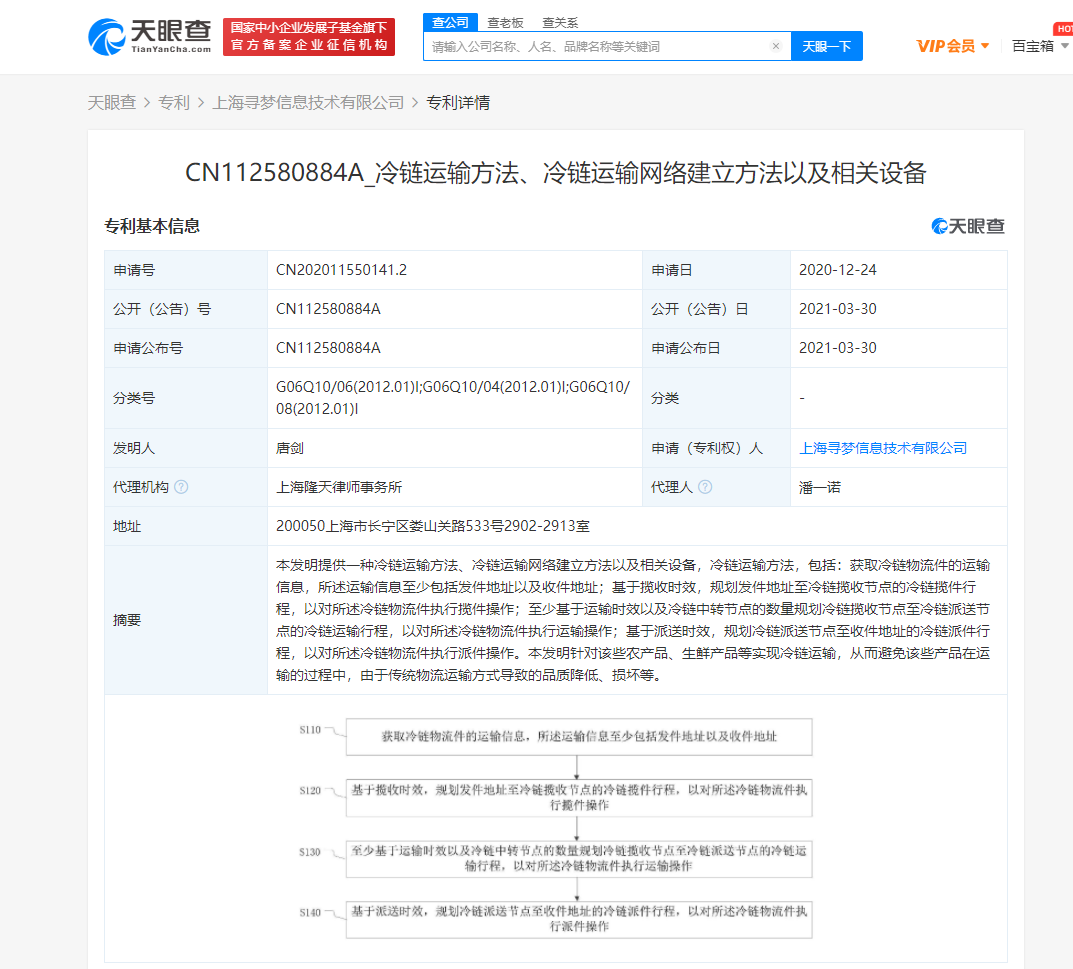Screen dimensions: 1073x969
Task: Clear the search box using the × icon
Action: pos(777,46)
